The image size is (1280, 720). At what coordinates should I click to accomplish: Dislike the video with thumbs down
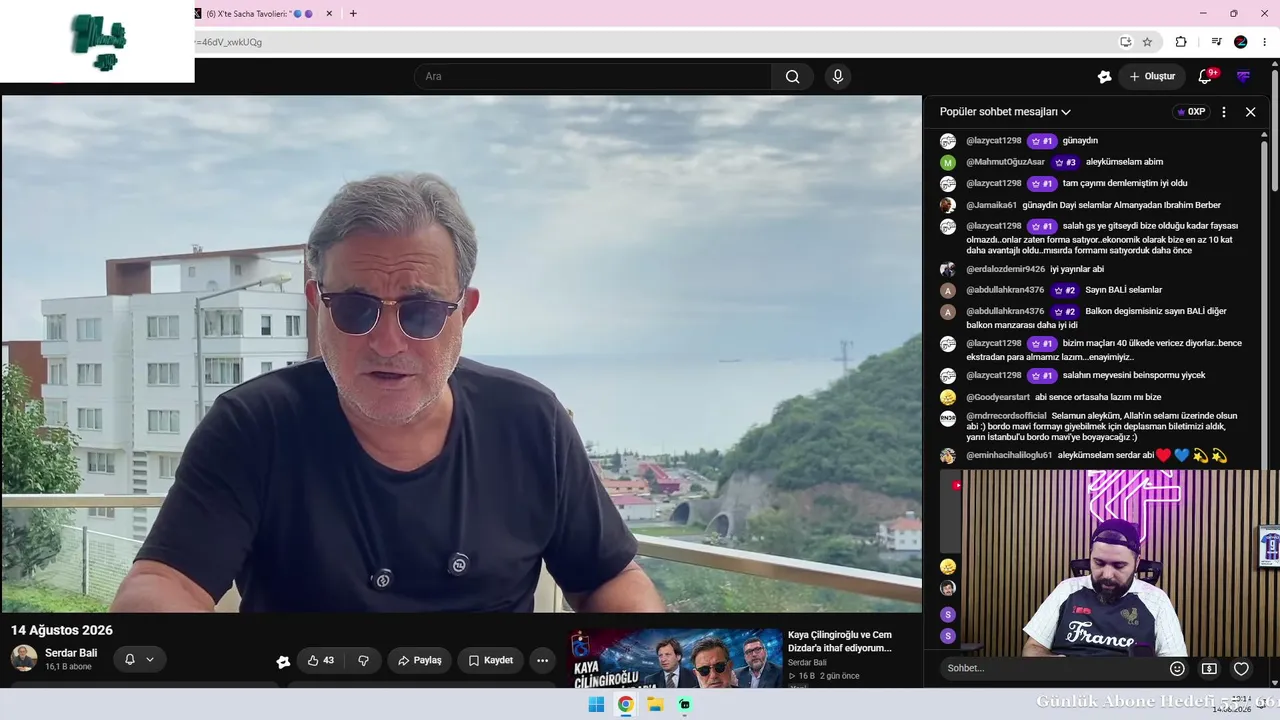pyautogui.click(x=363, y=660)
